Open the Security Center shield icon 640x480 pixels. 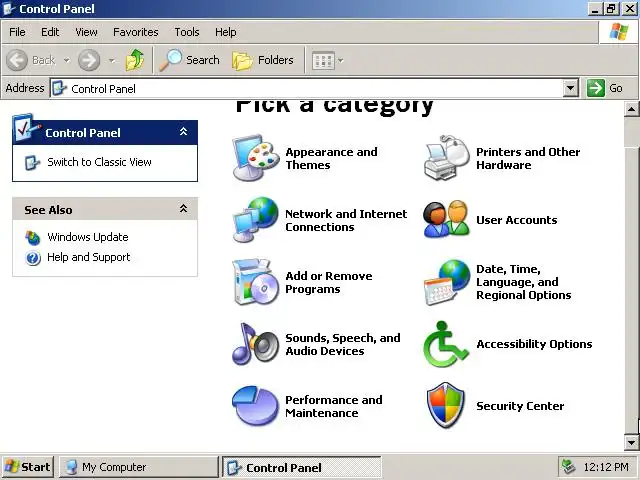(446, 405)
